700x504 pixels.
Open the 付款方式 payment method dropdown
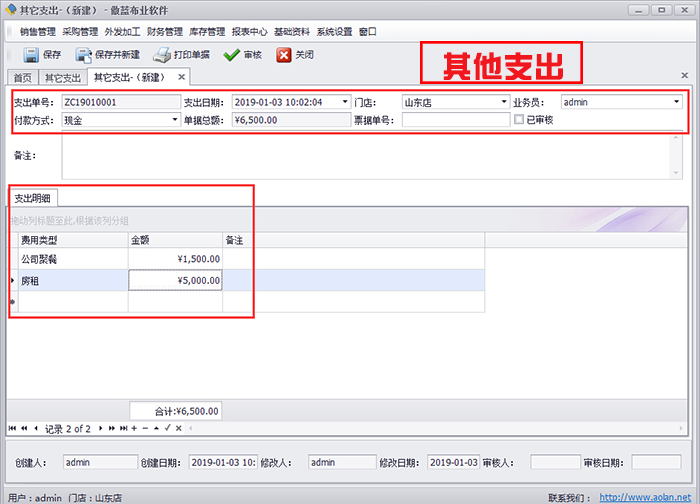tap(174, 120)
